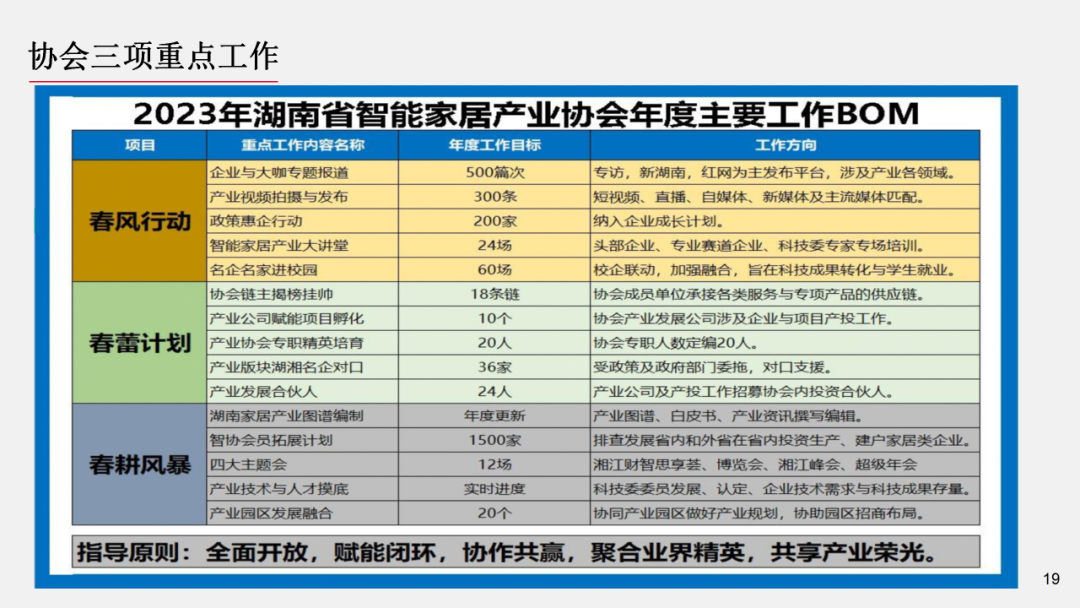Select the 名企名家进校园 cell
Viewport: 1080px width, 608px height.
[x=302, y=270]
